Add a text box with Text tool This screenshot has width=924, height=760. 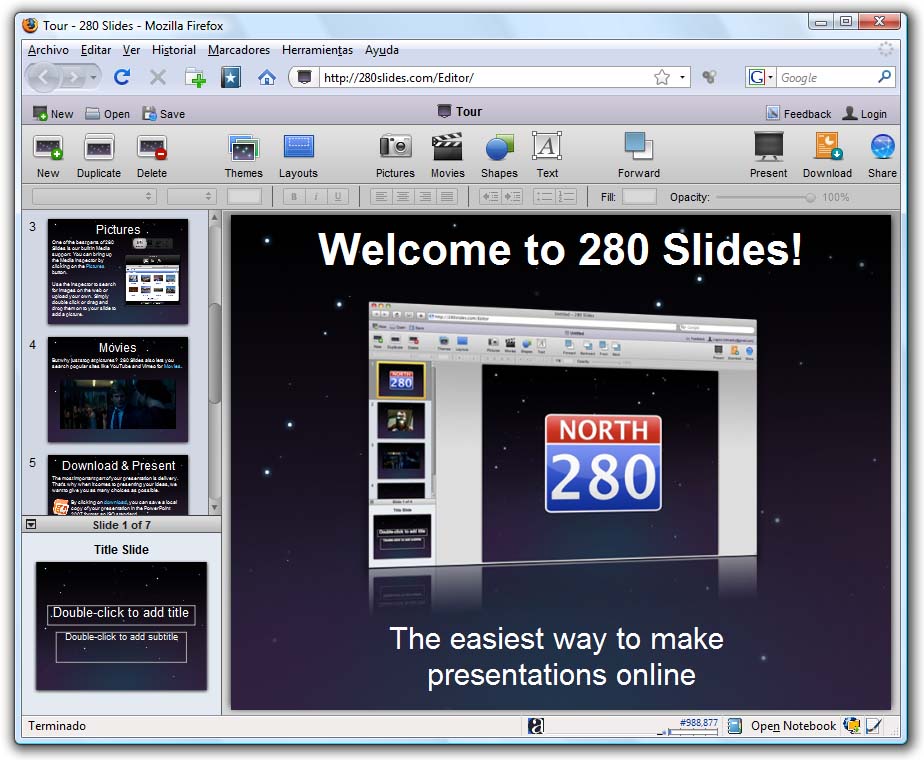pos(547,156)
